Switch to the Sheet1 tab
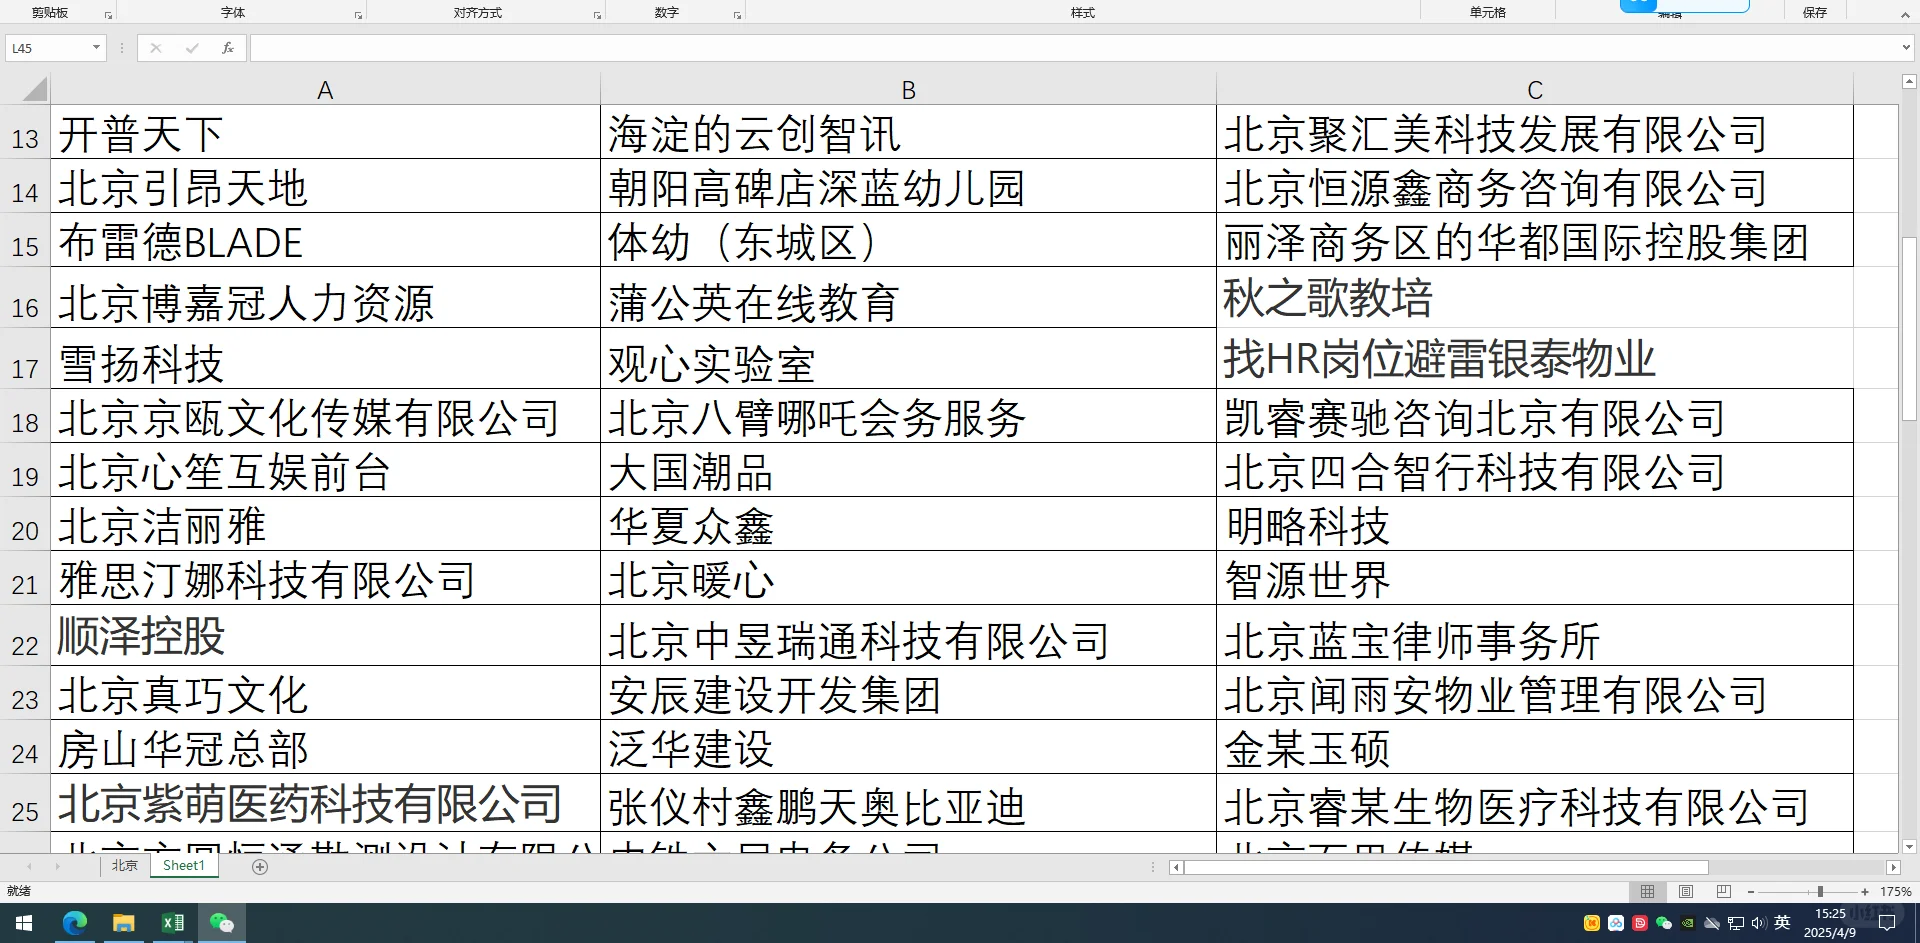This screenshot has height=943, width=1920. (x=184, y=866)
